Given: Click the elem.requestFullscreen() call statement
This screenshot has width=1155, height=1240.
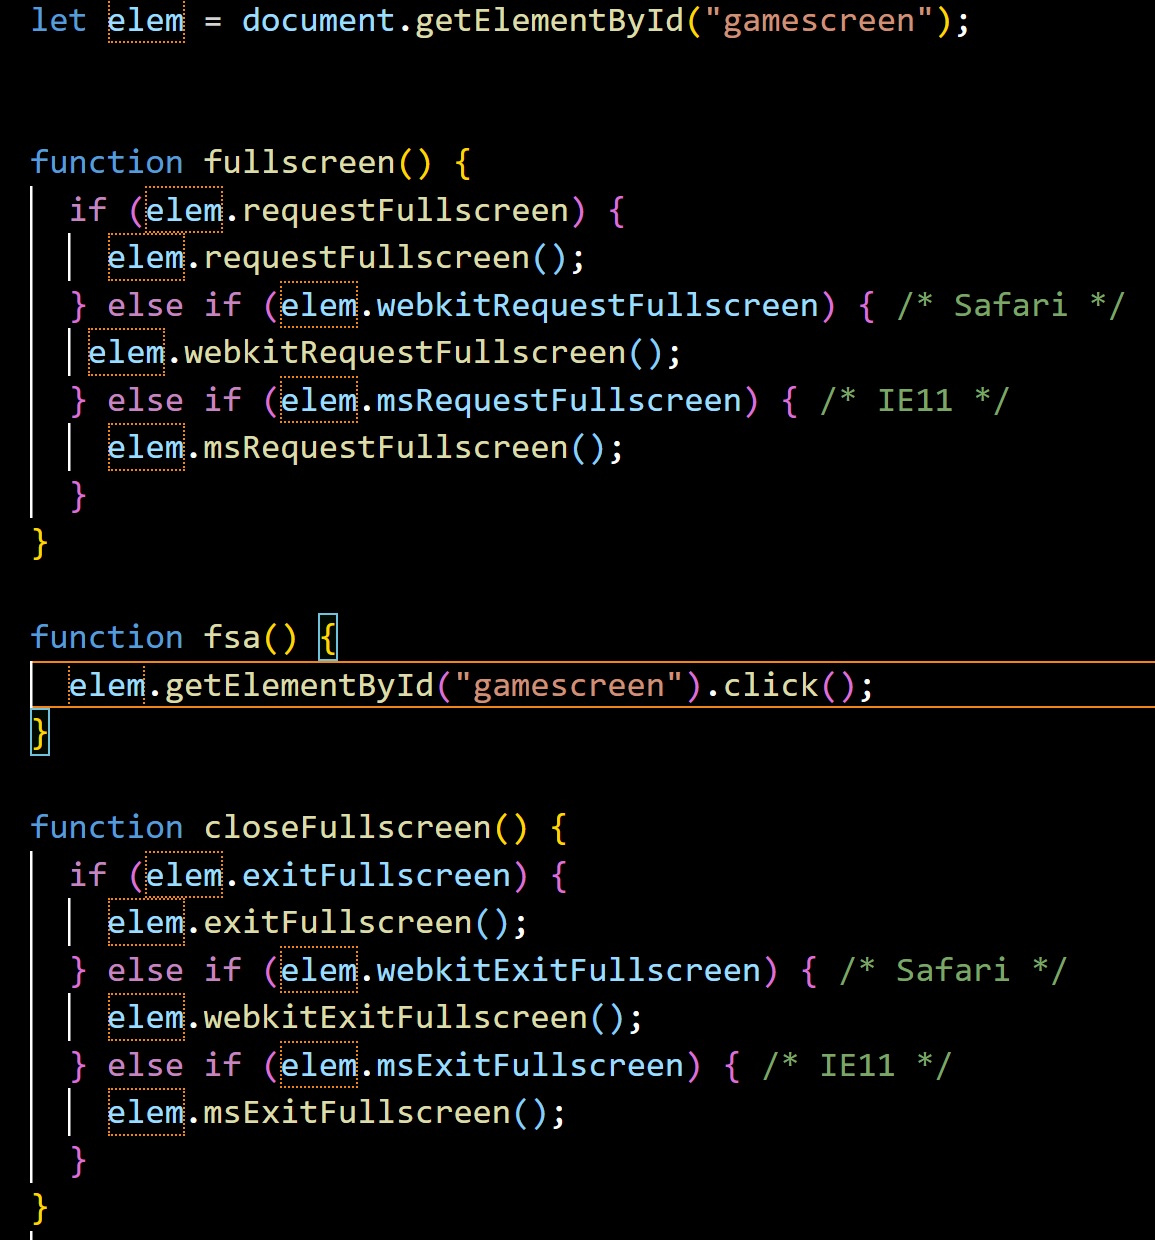Looking at the screenshot, I should pos(346,257).
